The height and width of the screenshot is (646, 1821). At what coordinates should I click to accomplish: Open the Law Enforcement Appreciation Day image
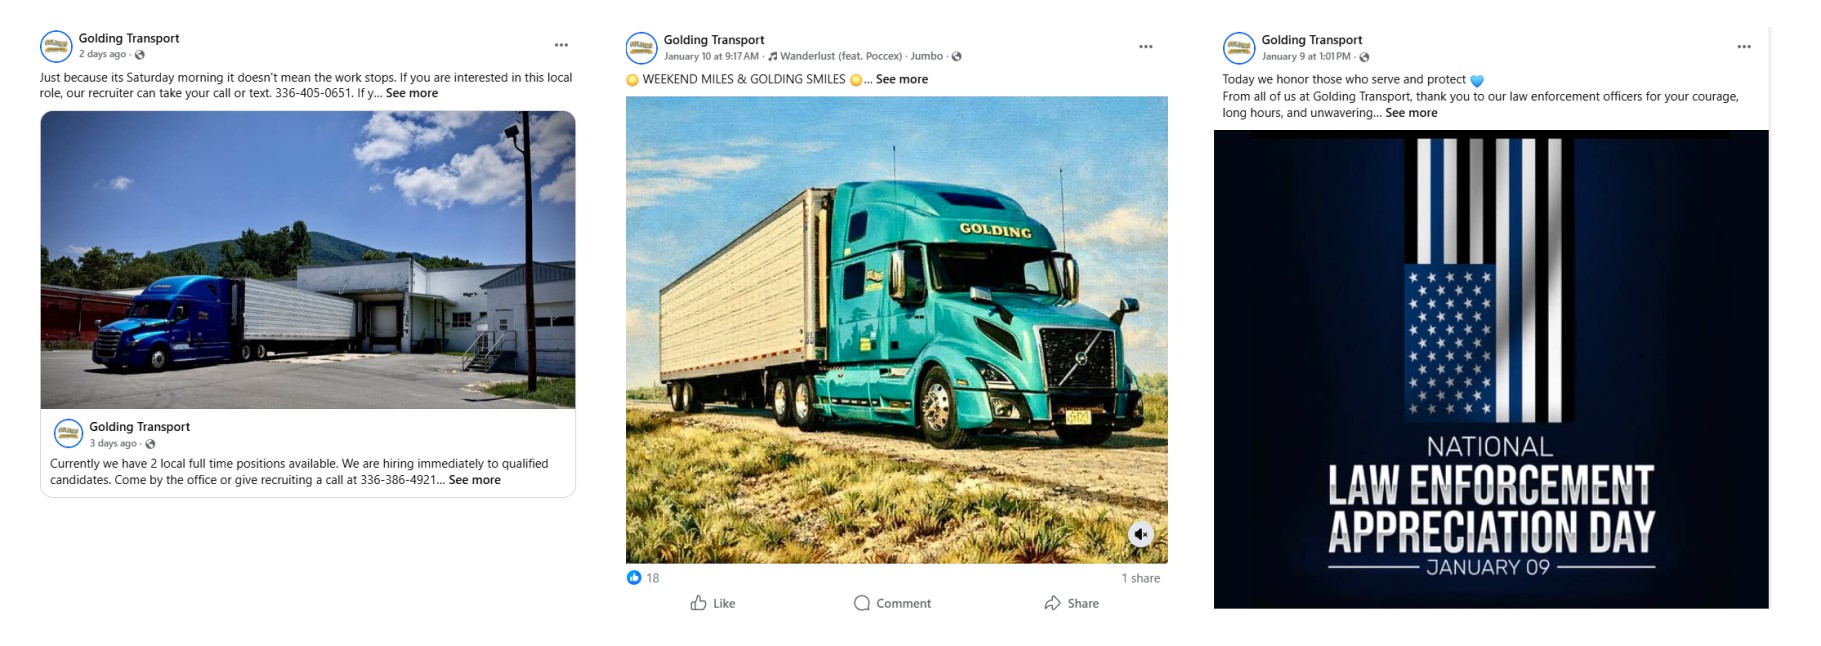[x=1490, y=370]
